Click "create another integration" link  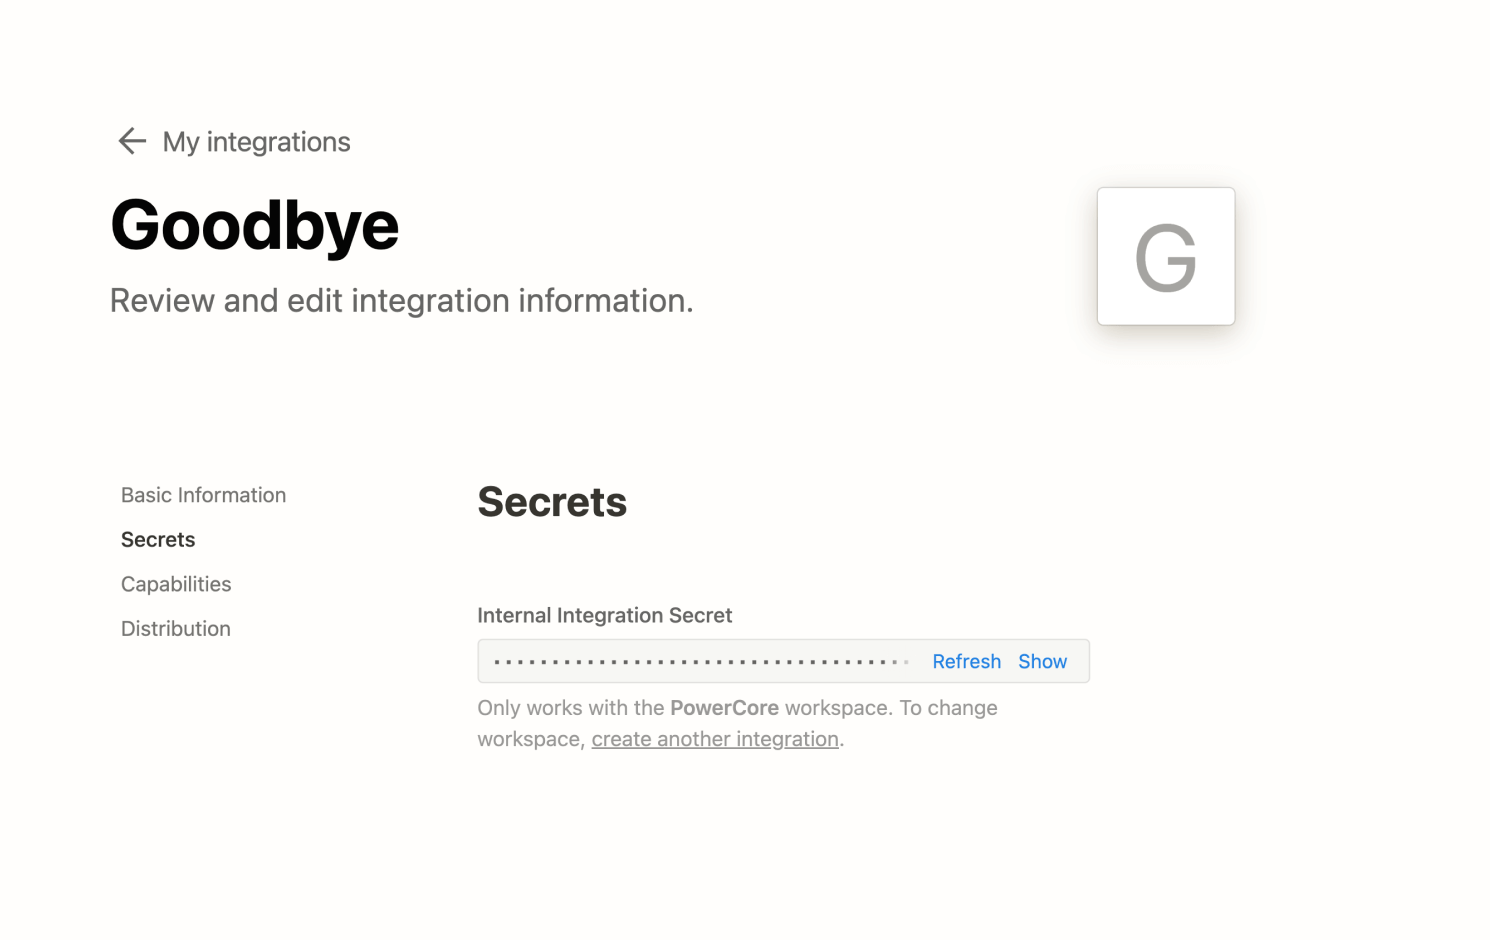[715, 738]
